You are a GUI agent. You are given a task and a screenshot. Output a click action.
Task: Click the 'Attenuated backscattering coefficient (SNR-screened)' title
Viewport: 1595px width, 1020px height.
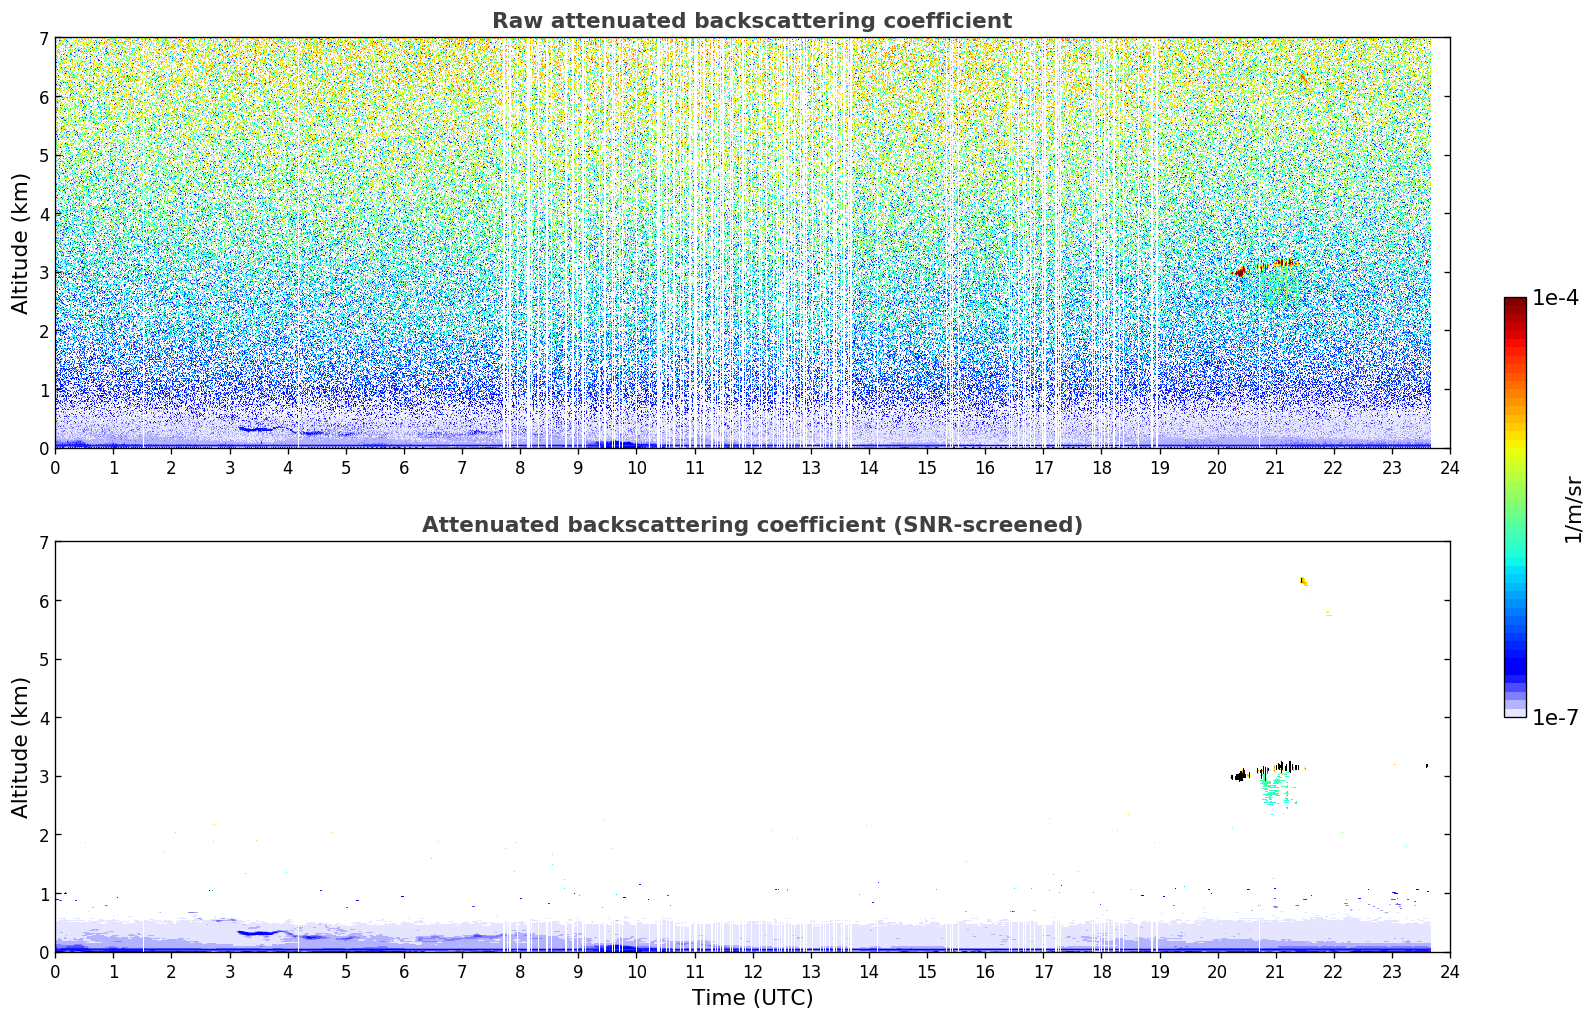(752, 525)
